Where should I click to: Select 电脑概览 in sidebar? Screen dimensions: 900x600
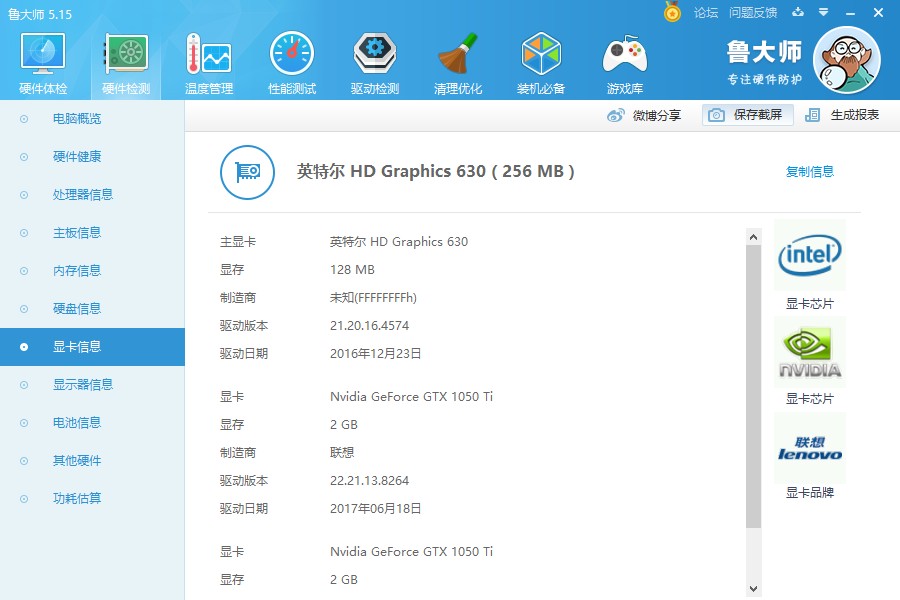92,119
